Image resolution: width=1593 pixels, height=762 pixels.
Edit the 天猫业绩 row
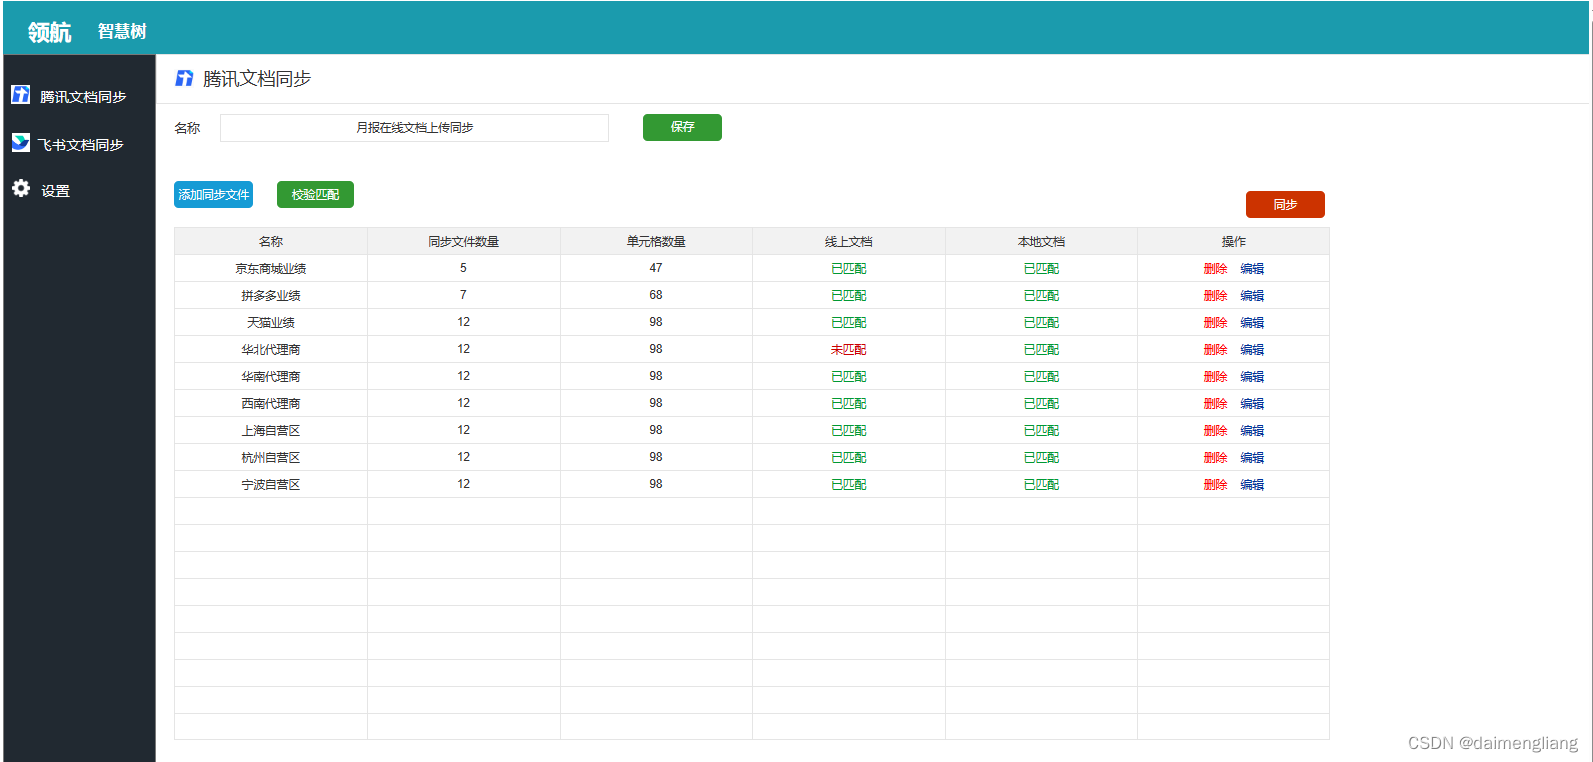pos(1252,323)
